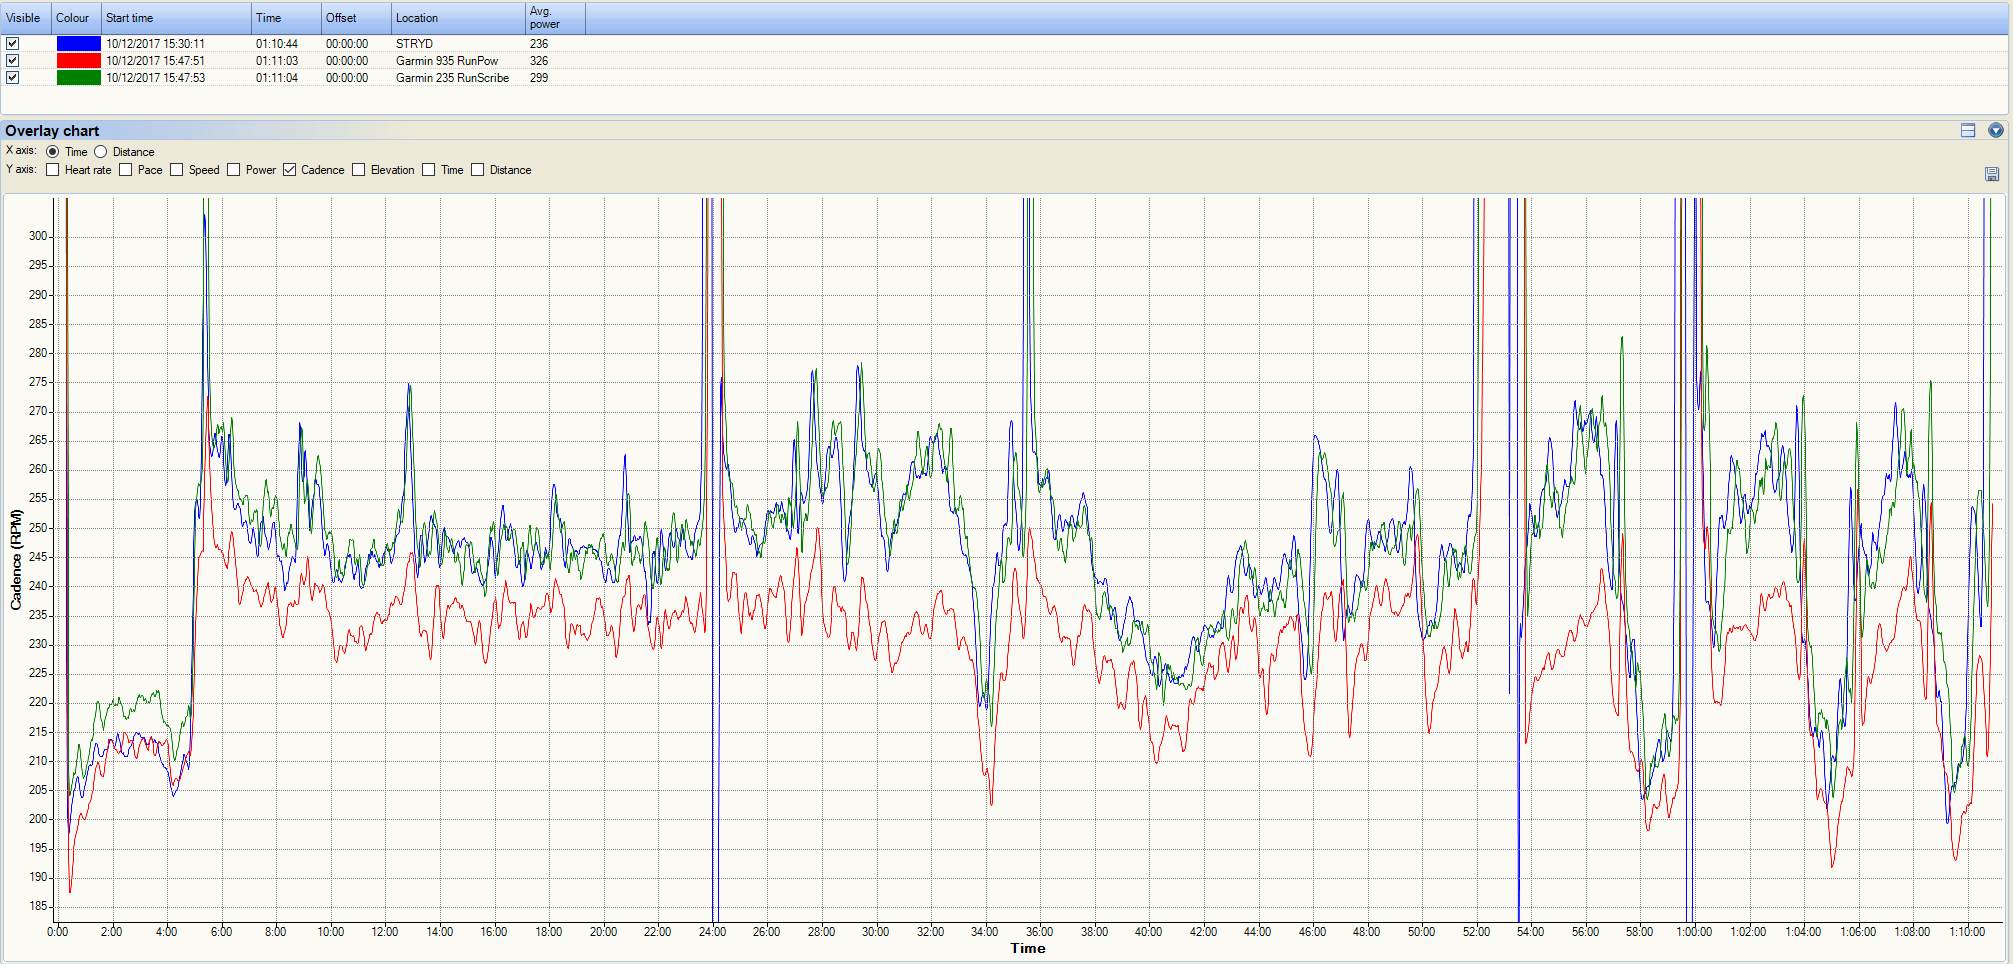2013x964 pixels.
Task: Click the 1:00:00 tick label on the time axis
Action: (1694, 932)
